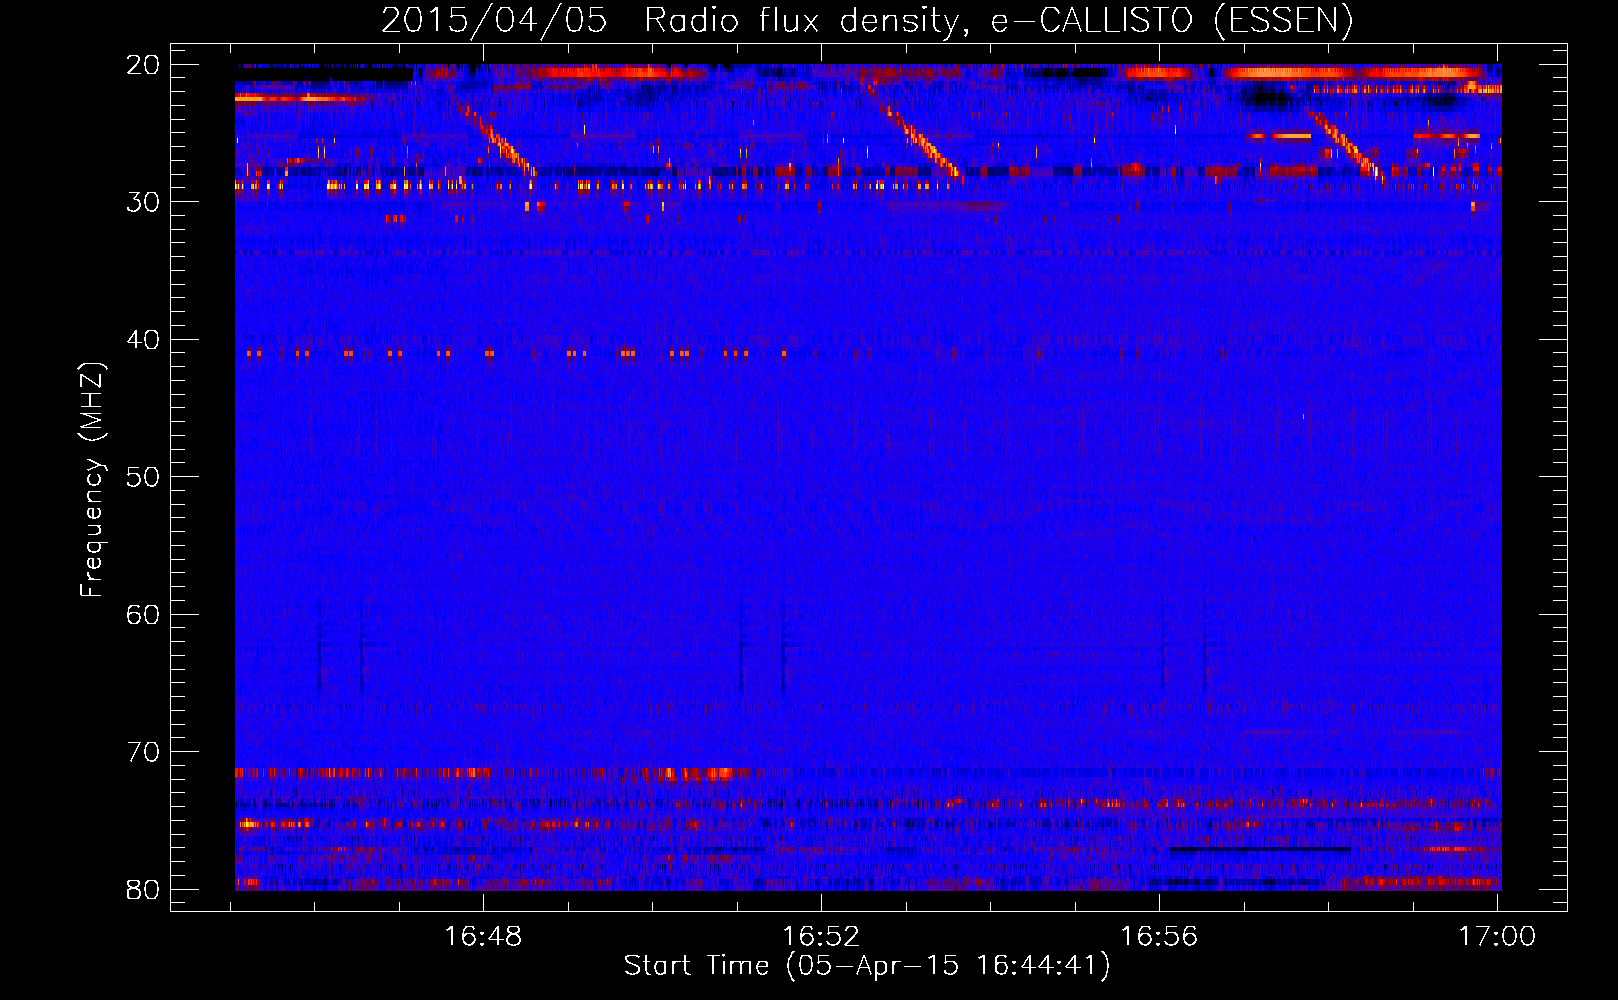Screen dimensions: 1618x1000
Task: Click the drifting burst streak near 16:48
Action: (497, 137)
